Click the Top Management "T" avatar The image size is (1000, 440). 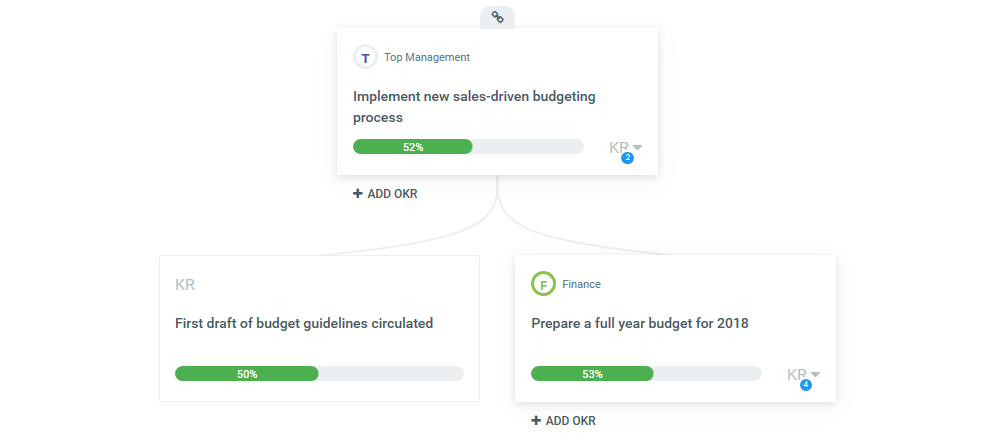tap(365, 57)
